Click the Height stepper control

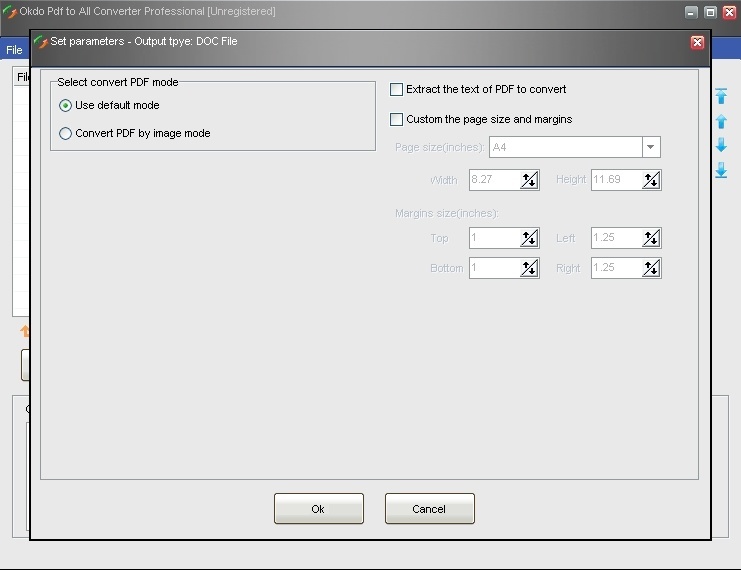[x=651, y=180]
